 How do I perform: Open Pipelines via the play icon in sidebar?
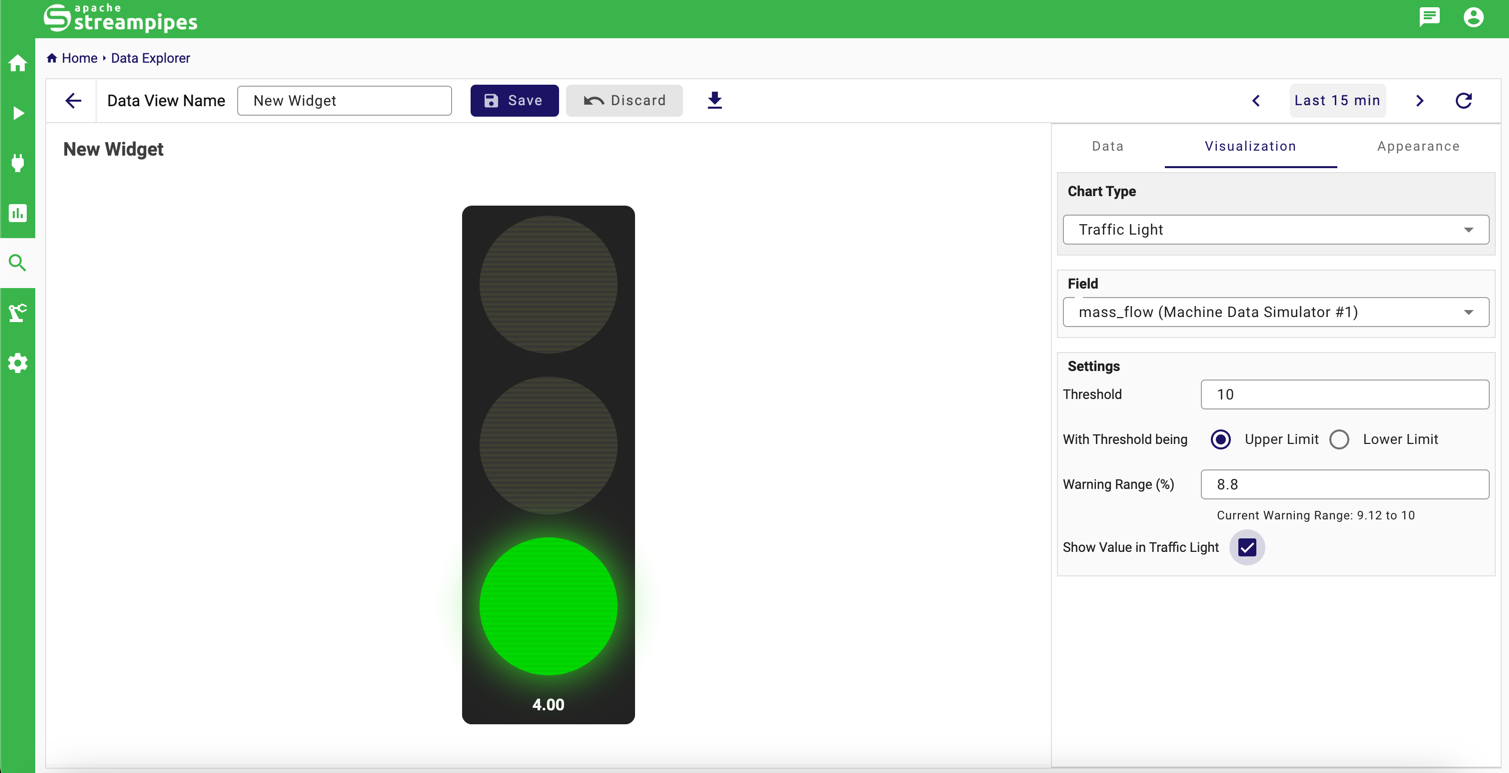coord(18,114)
